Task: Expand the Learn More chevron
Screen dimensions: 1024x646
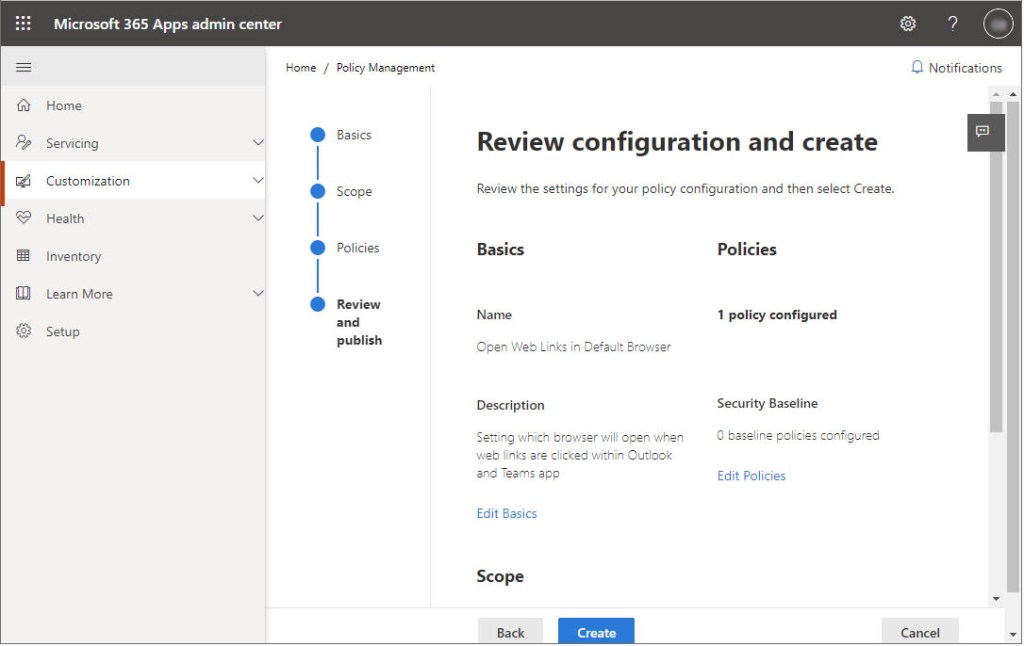Action: [x=258, y=293]
